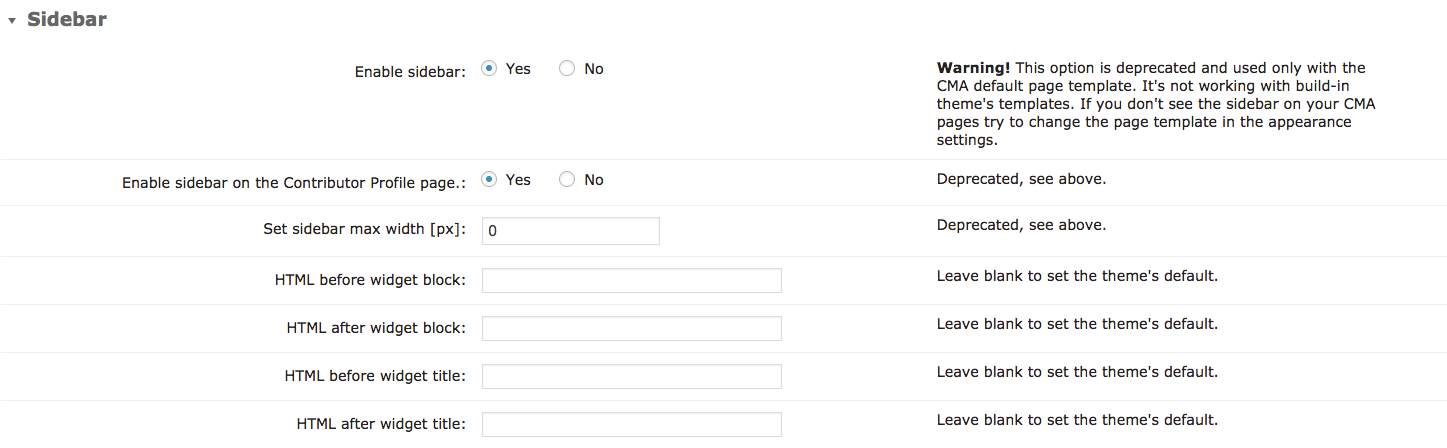
Task: Click the "Enable sidebar:" label
Action: click(410, 72)
